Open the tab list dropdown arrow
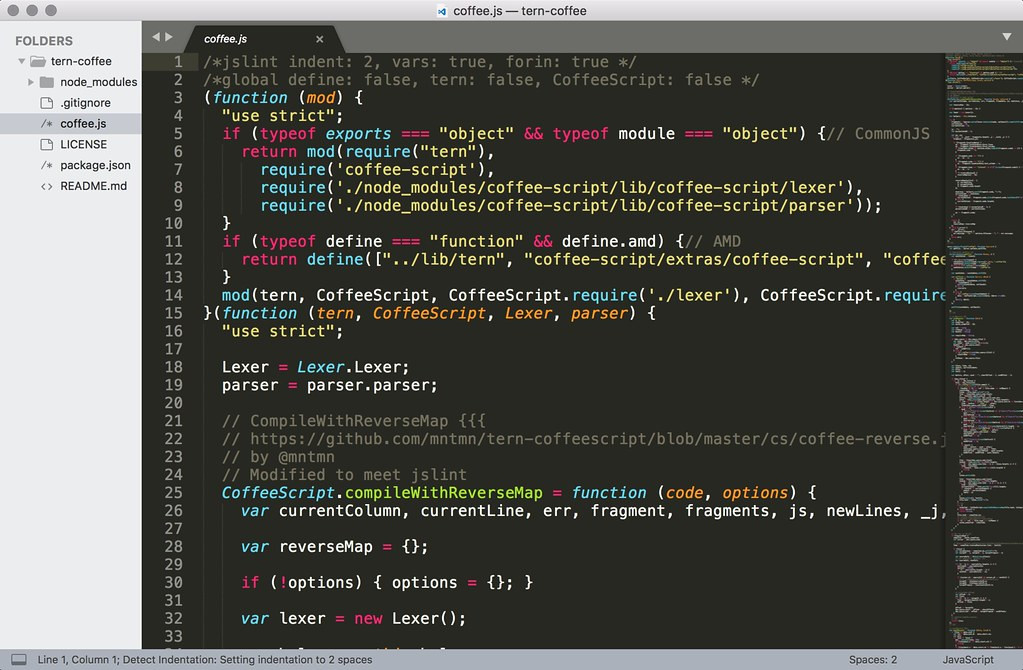 [1007, 37]
